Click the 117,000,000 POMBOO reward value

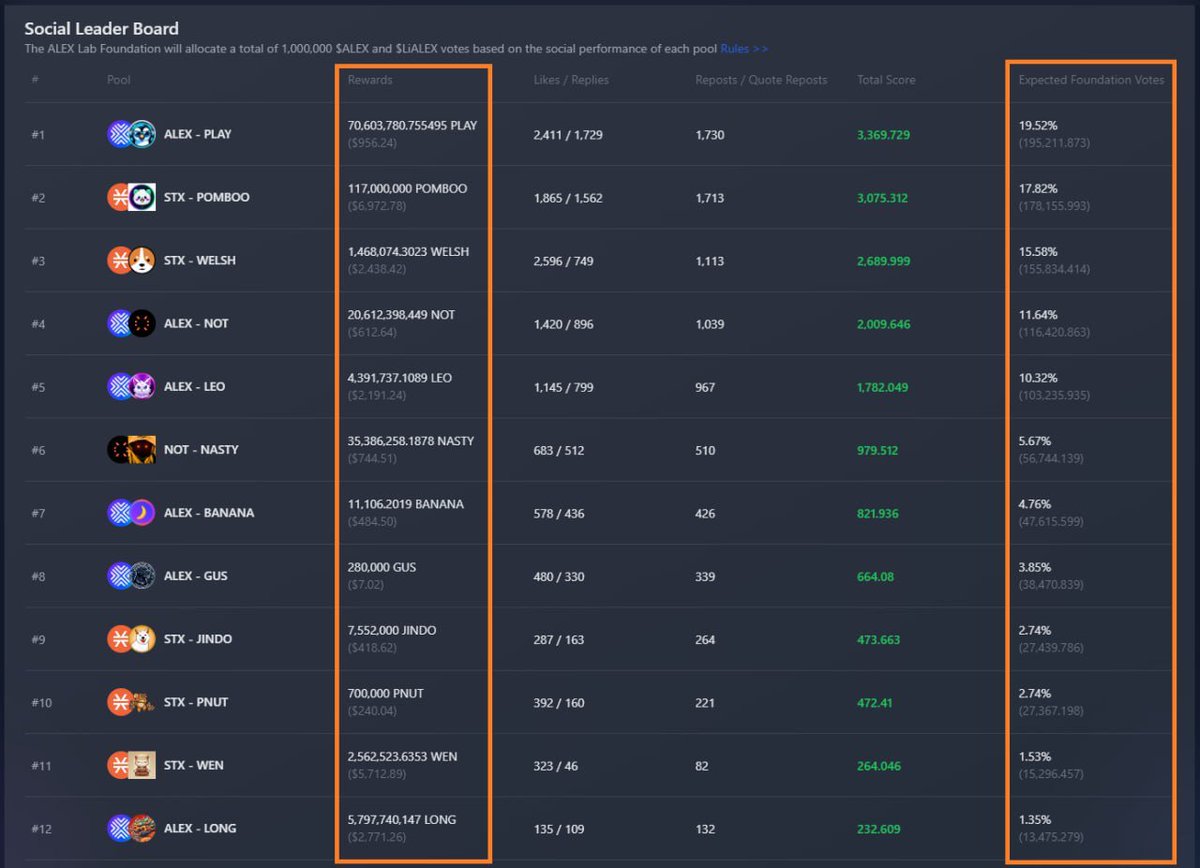(407, 189)
